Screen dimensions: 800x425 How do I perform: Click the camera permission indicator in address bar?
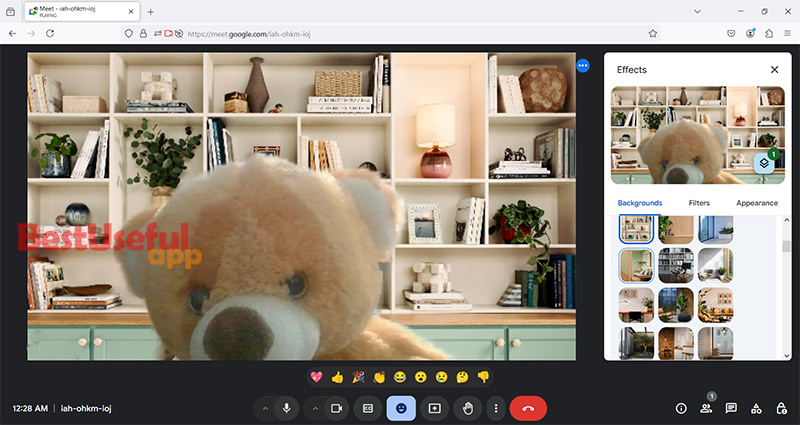click(168, 34)
